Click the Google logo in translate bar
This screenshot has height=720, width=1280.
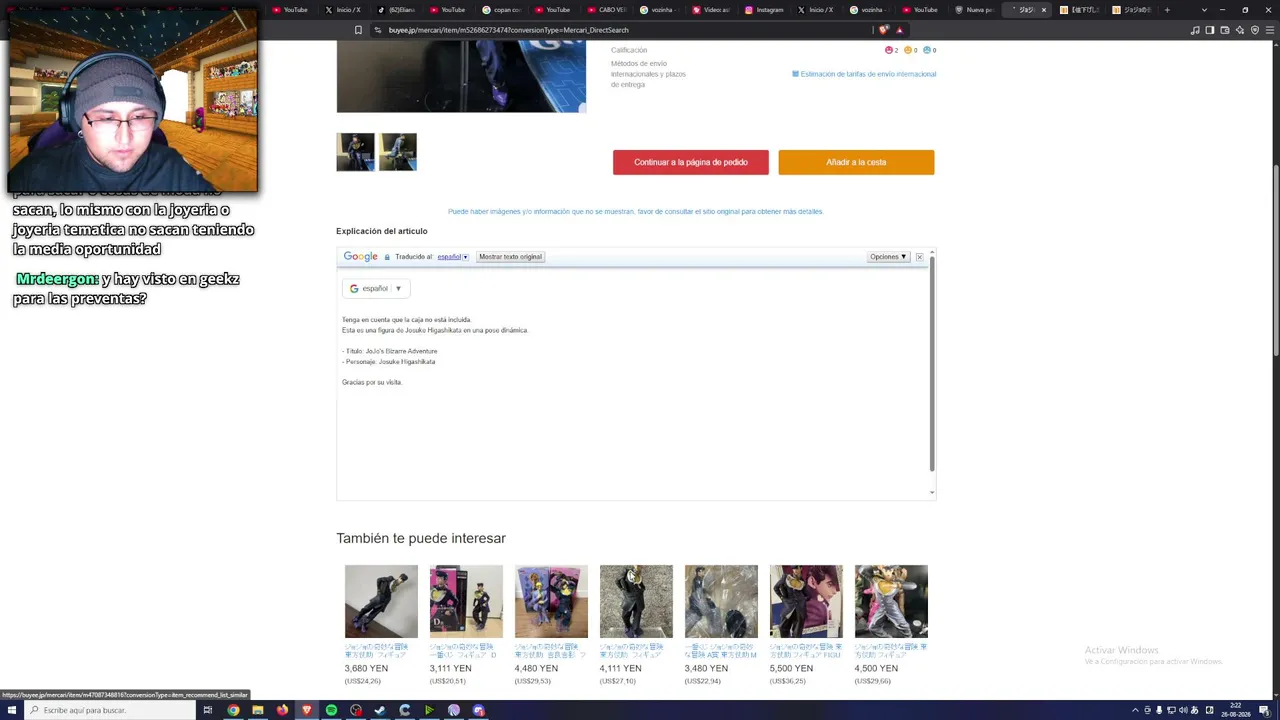(x=361, y=257)
